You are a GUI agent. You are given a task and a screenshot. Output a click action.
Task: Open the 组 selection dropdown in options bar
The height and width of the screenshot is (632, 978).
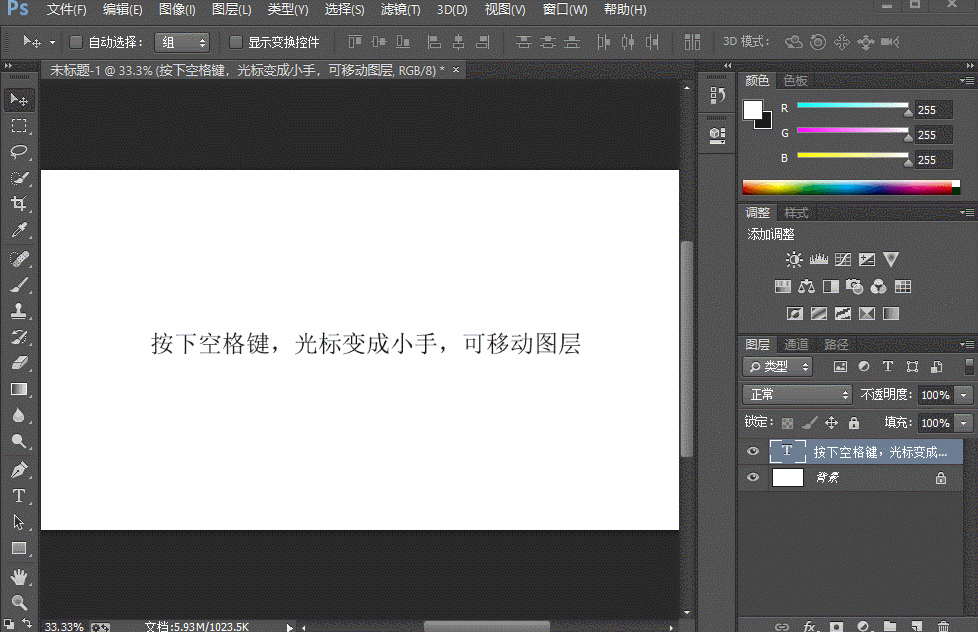point(180,42)
